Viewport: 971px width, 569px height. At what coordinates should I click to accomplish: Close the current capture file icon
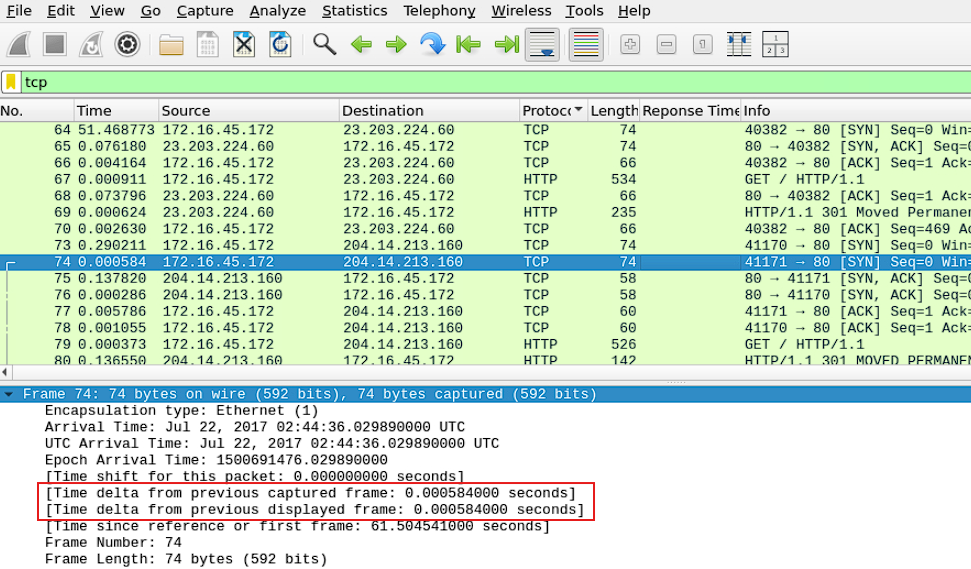click(243, 45)
